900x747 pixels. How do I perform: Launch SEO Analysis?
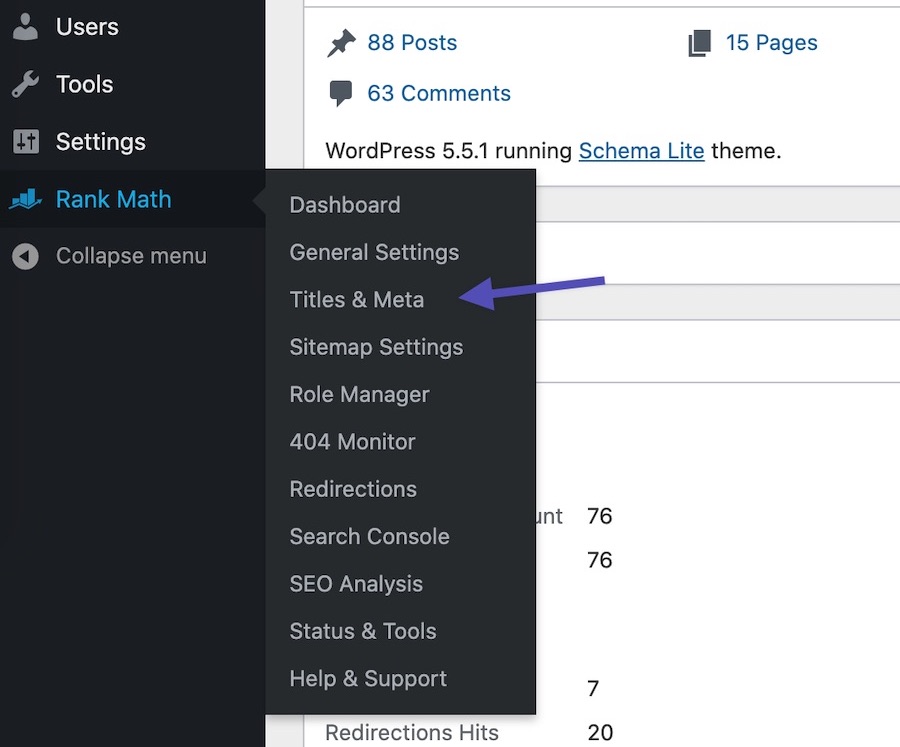click(x=356, y=584)
